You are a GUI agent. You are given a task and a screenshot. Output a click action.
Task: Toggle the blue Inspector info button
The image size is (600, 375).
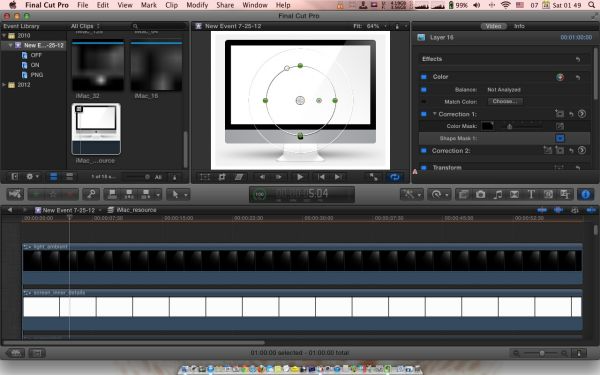pyautogui.click(x=585, y=194)
